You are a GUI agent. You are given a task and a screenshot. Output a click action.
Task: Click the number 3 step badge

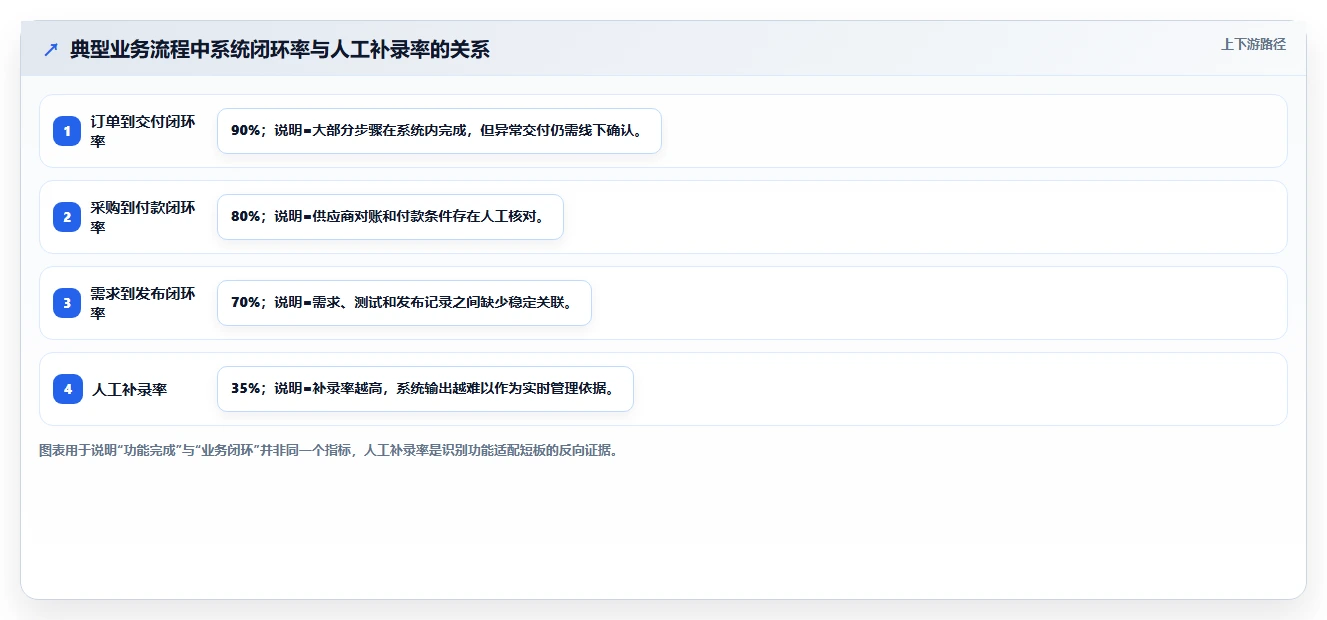pos(67,303)
